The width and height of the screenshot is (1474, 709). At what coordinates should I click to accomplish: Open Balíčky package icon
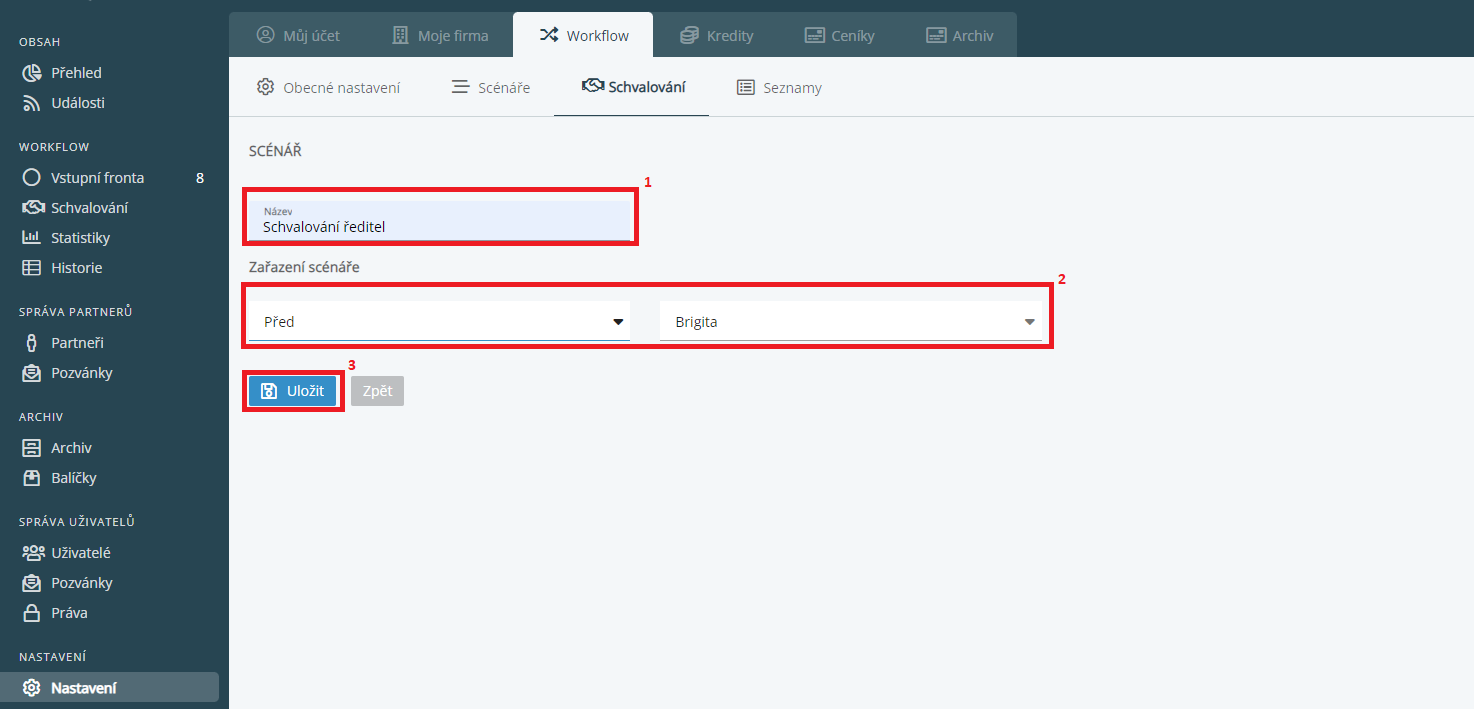coord(32,478)
